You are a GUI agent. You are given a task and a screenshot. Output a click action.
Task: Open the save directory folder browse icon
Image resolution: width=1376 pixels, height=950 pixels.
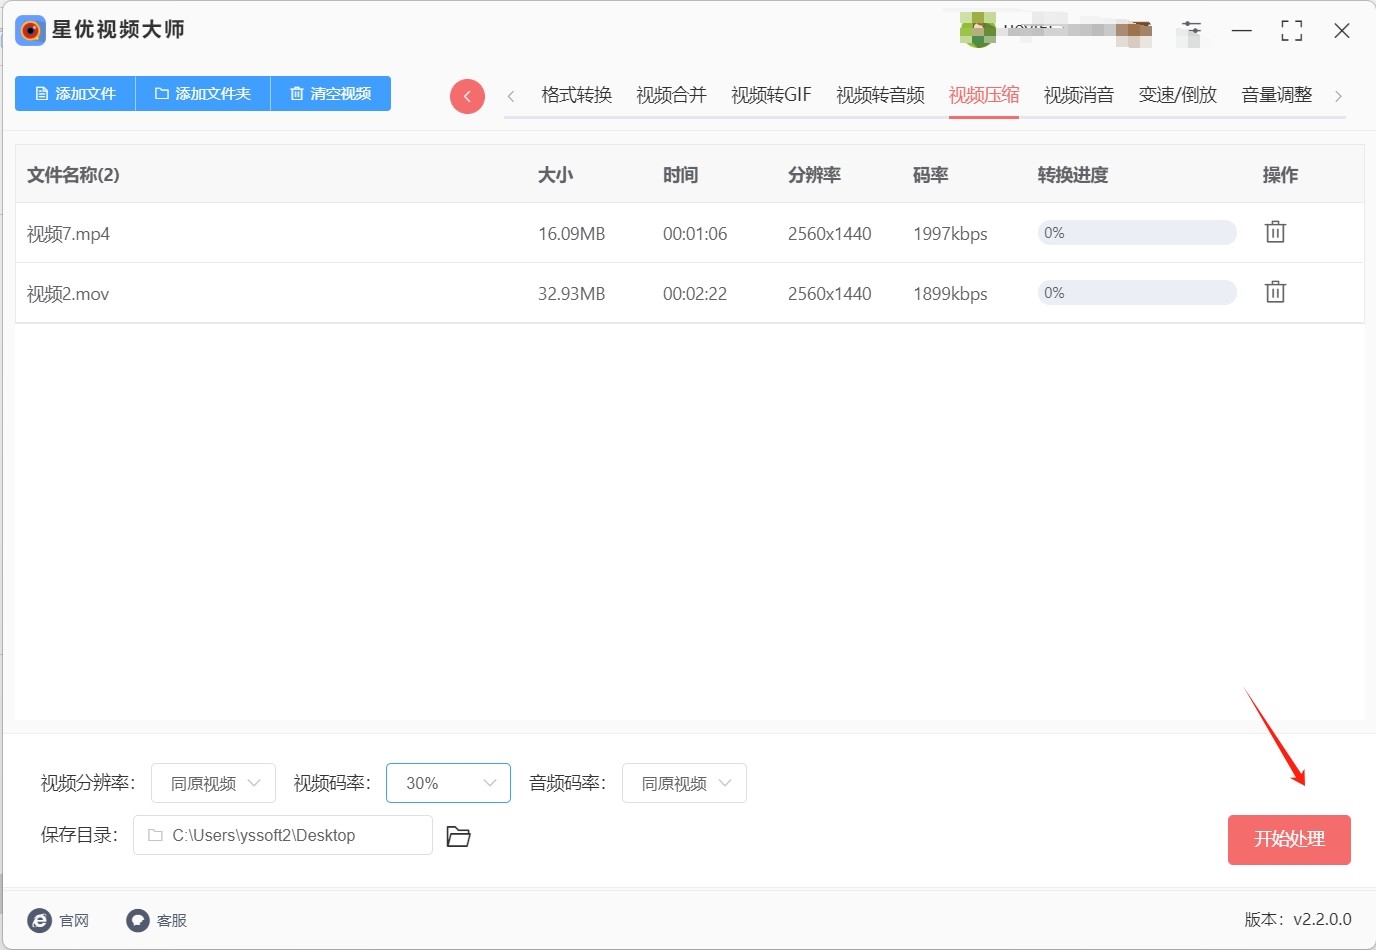point(458,836)
